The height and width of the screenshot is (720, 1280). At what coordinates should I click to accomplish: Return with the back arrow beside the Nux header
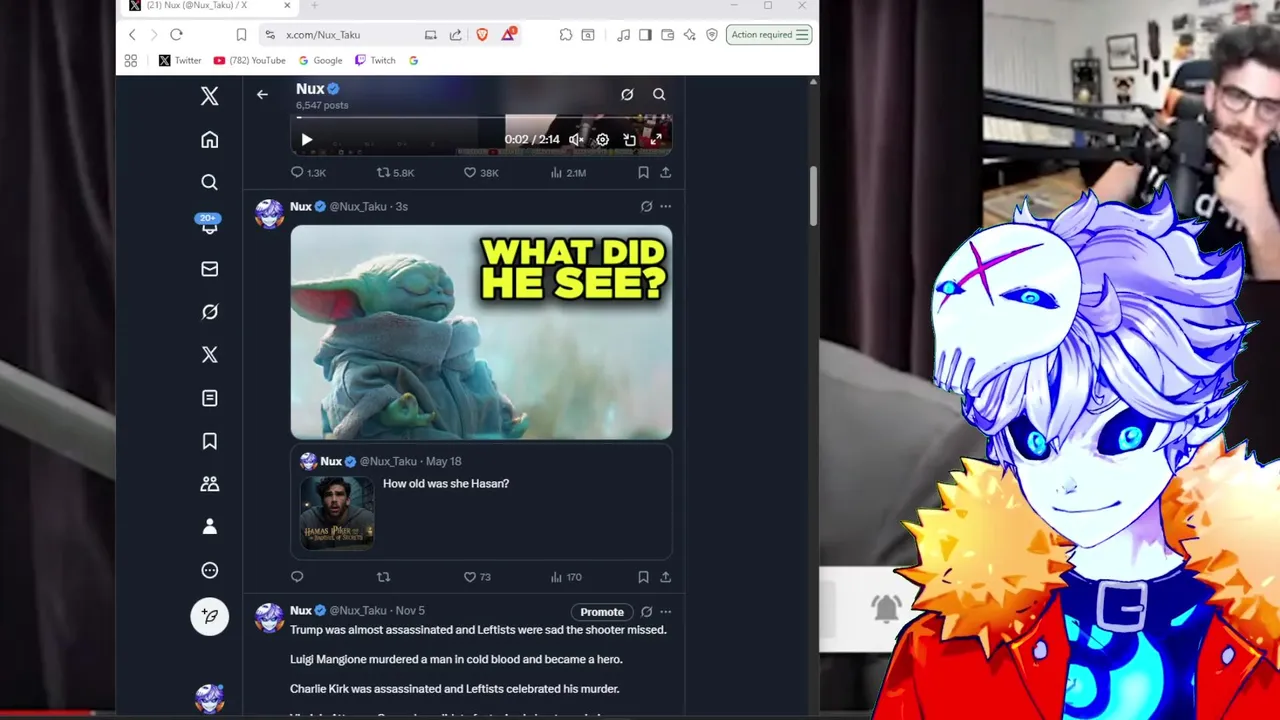click(262, 94)
